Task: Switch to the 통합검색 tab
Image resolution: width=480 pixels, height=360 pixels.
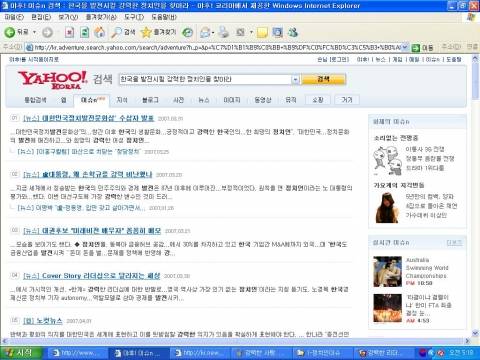Action: (35, 100)
